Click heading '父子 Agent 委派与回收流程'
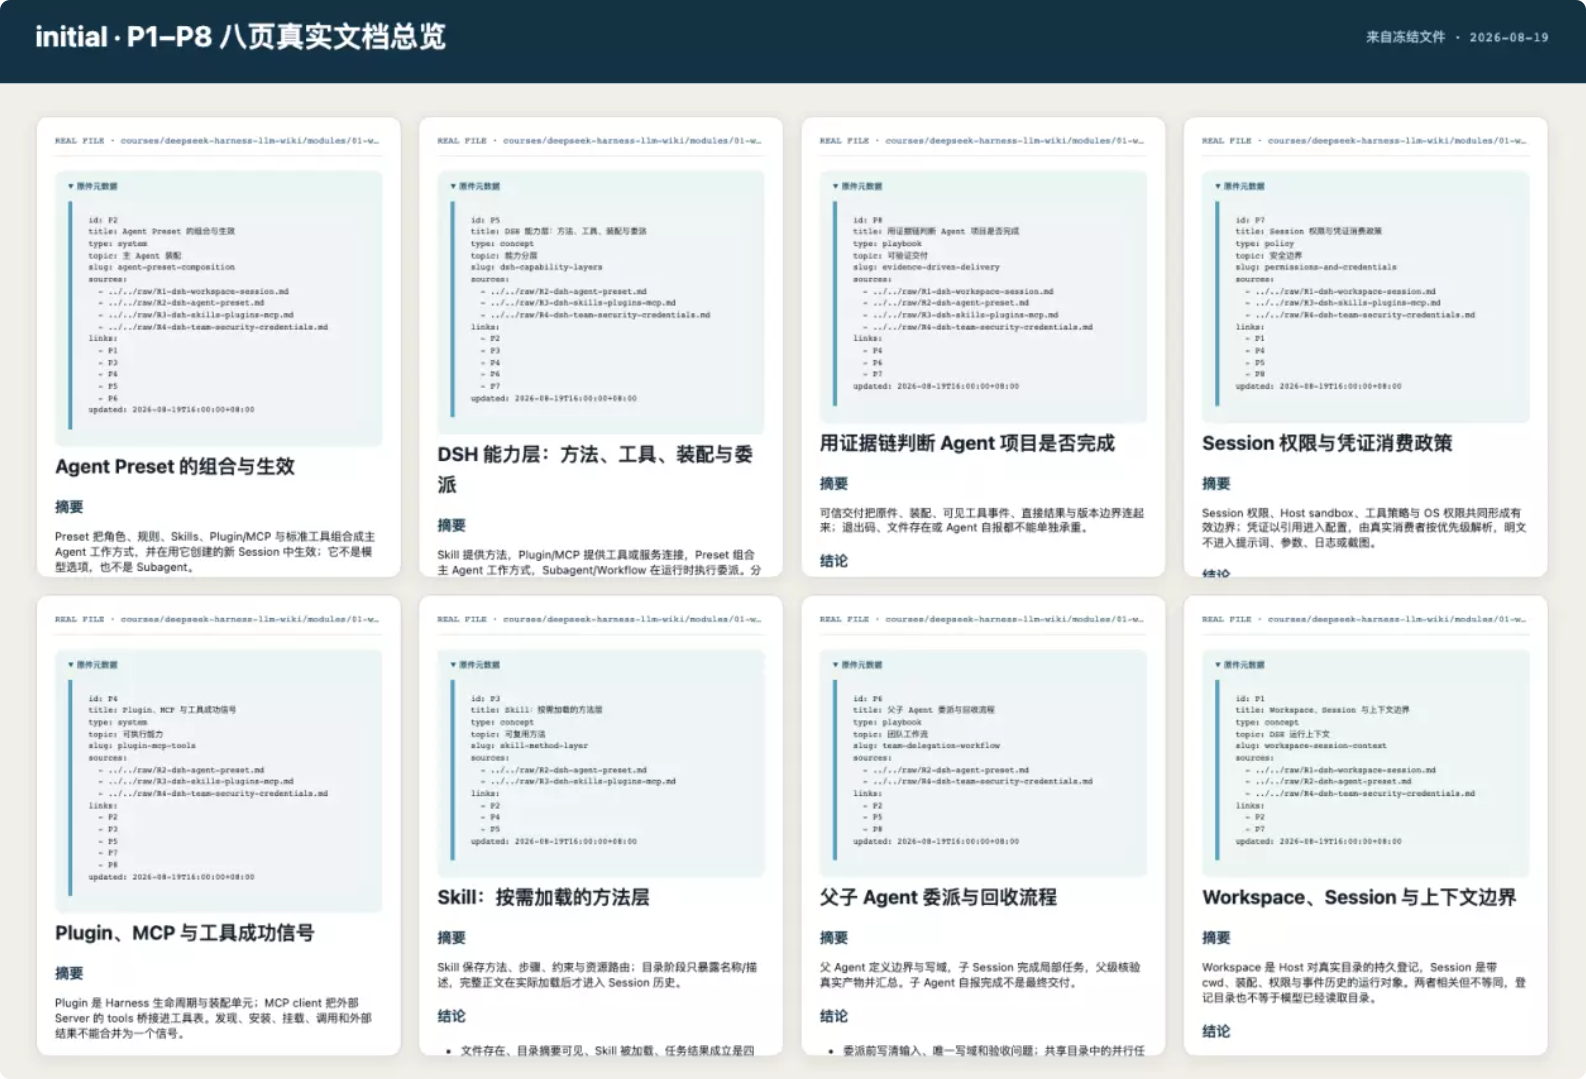This screenshot has width=1586, height=1079. (938, 897)
